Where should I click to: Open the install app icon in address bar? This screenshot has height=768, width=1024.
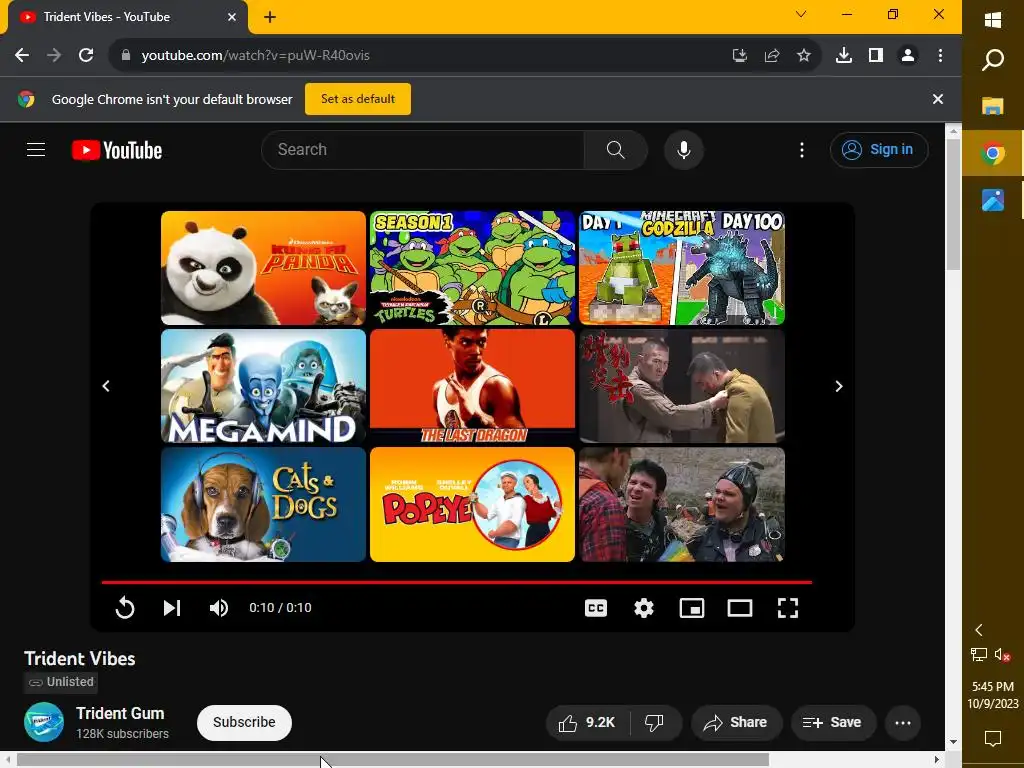pyautogui.click(x=739, y=56)
